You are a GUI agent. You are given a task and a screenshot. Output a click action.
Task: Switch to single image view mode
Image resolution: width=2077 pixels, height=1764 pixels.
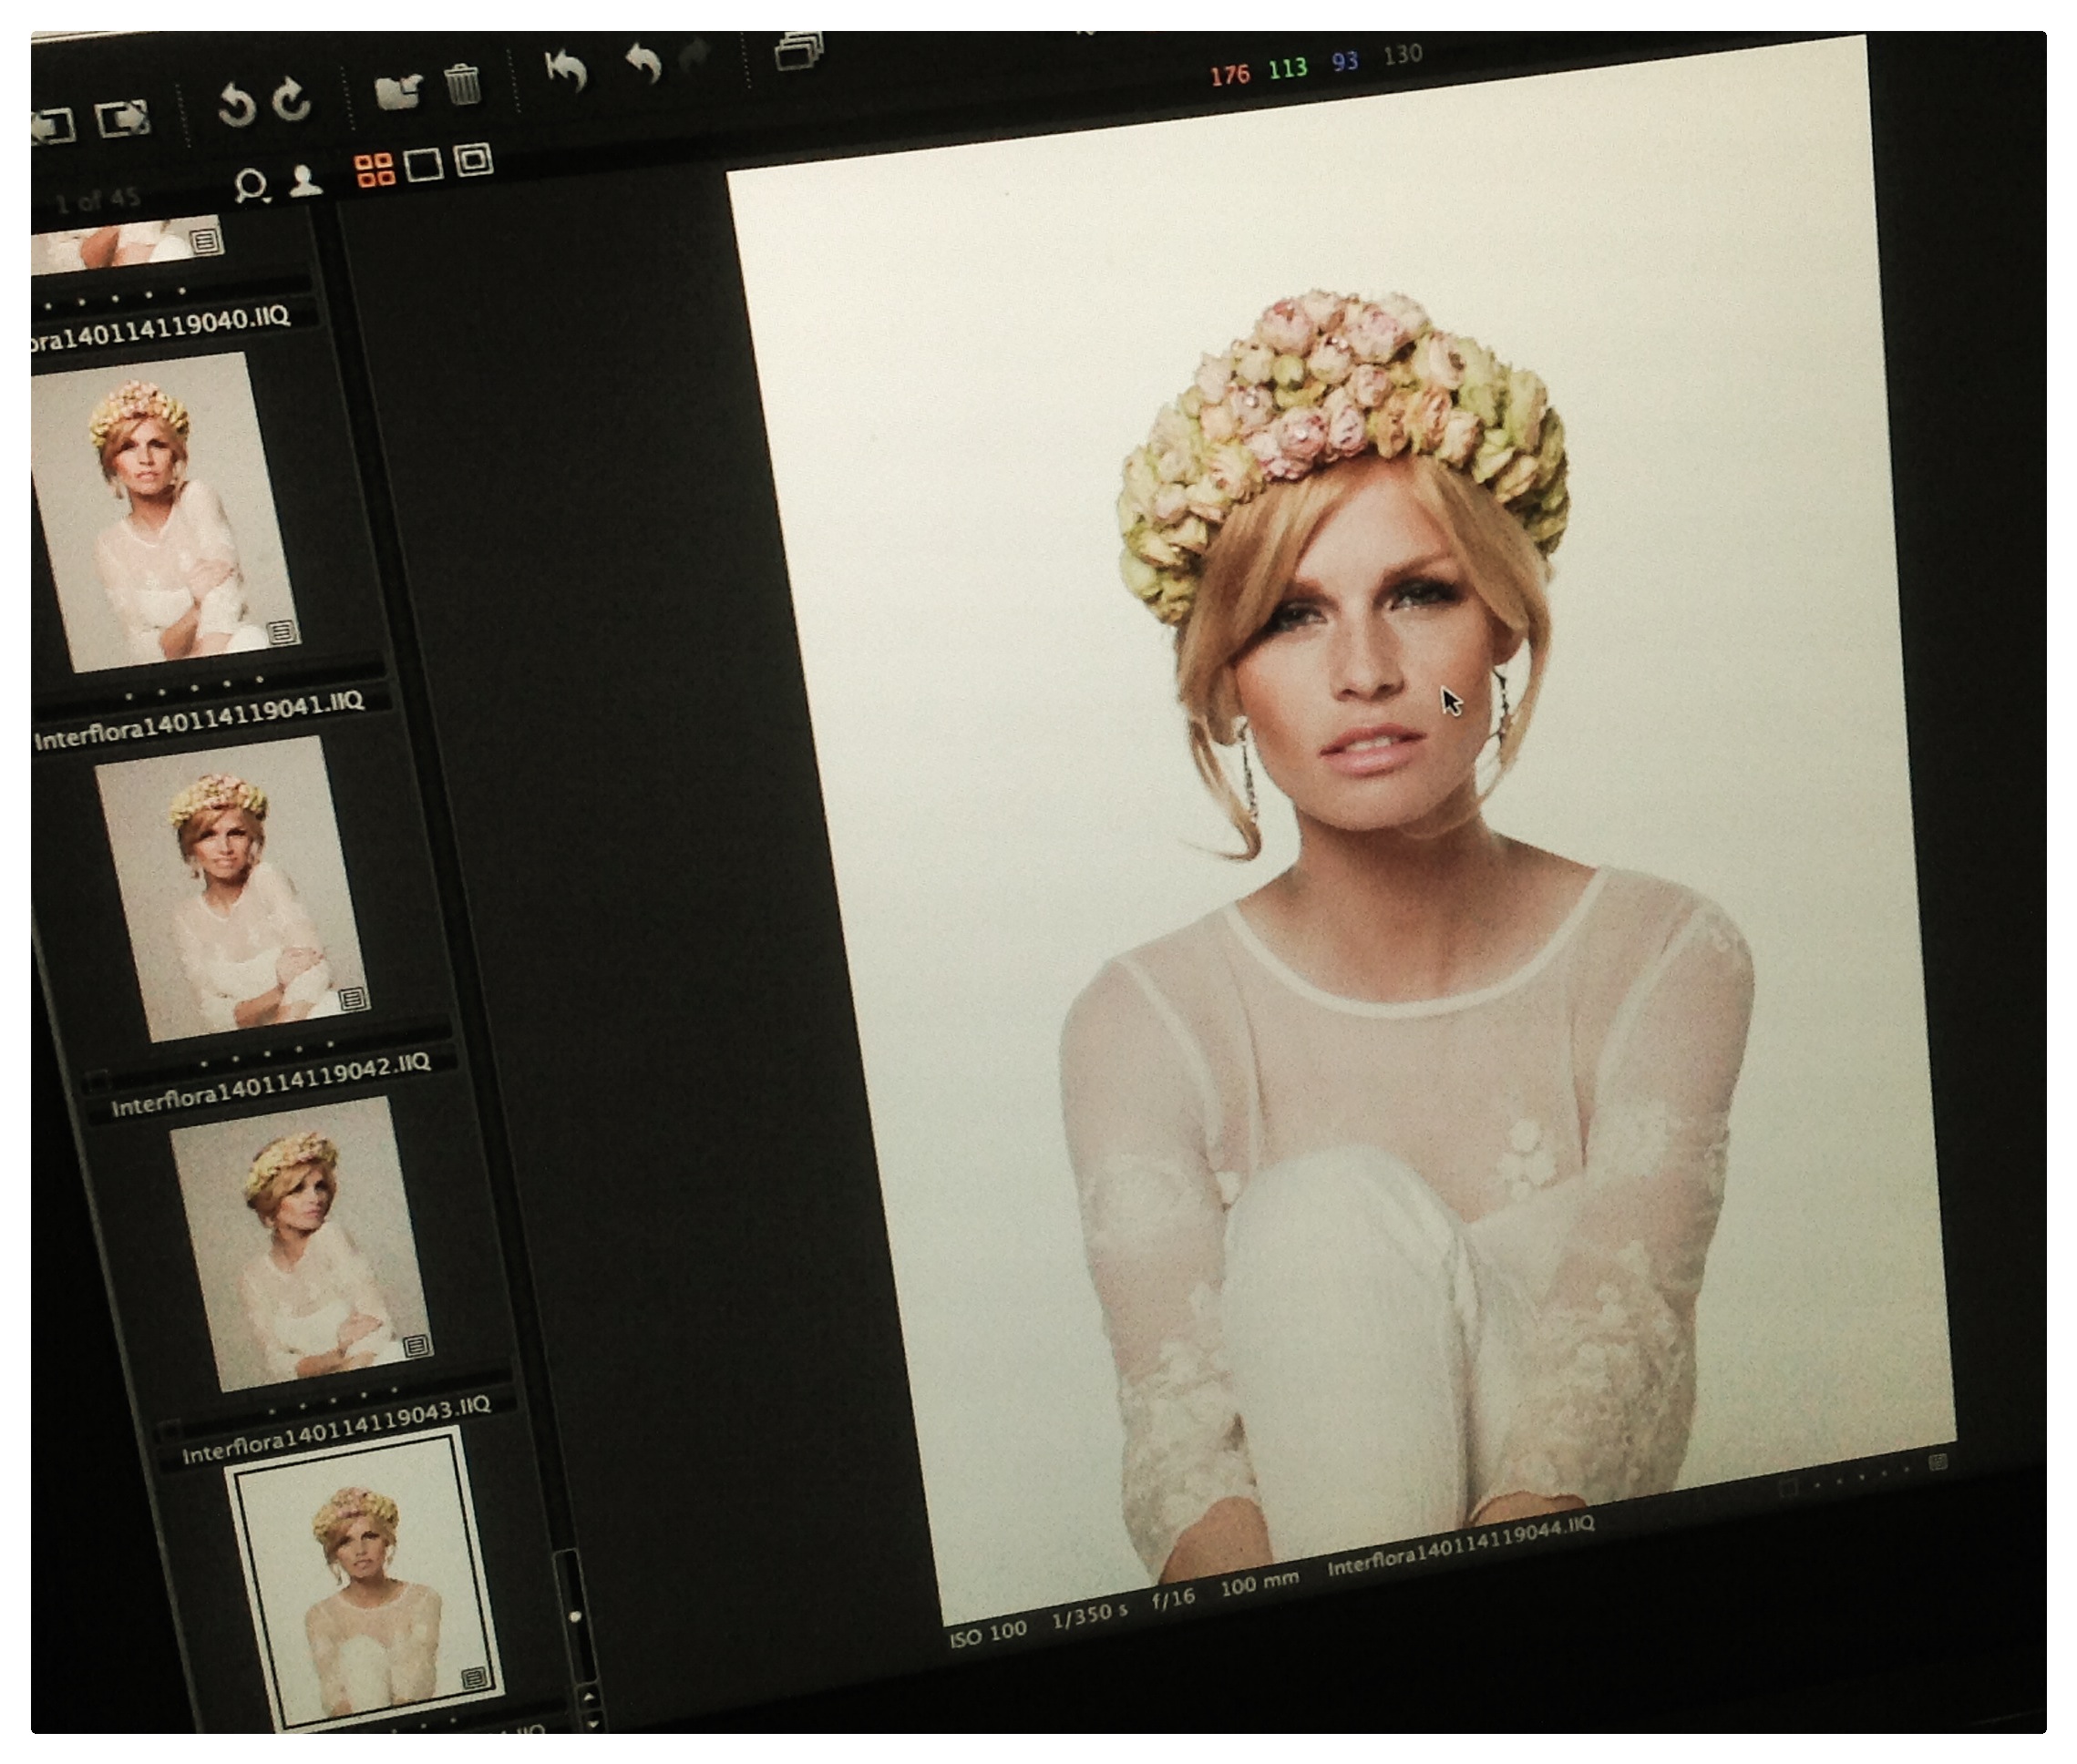tap(424, 164)
